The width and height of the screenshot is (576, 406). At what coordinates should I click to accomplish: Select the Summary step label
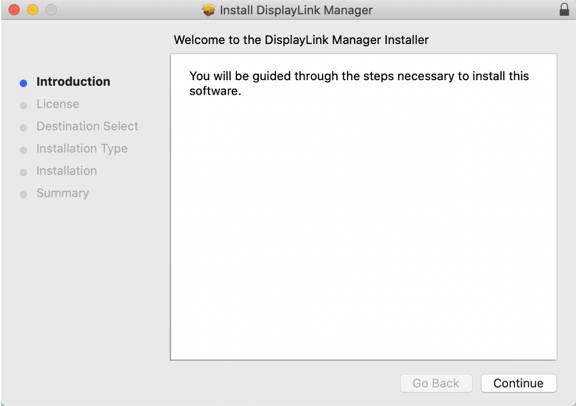tap(62, 193)
